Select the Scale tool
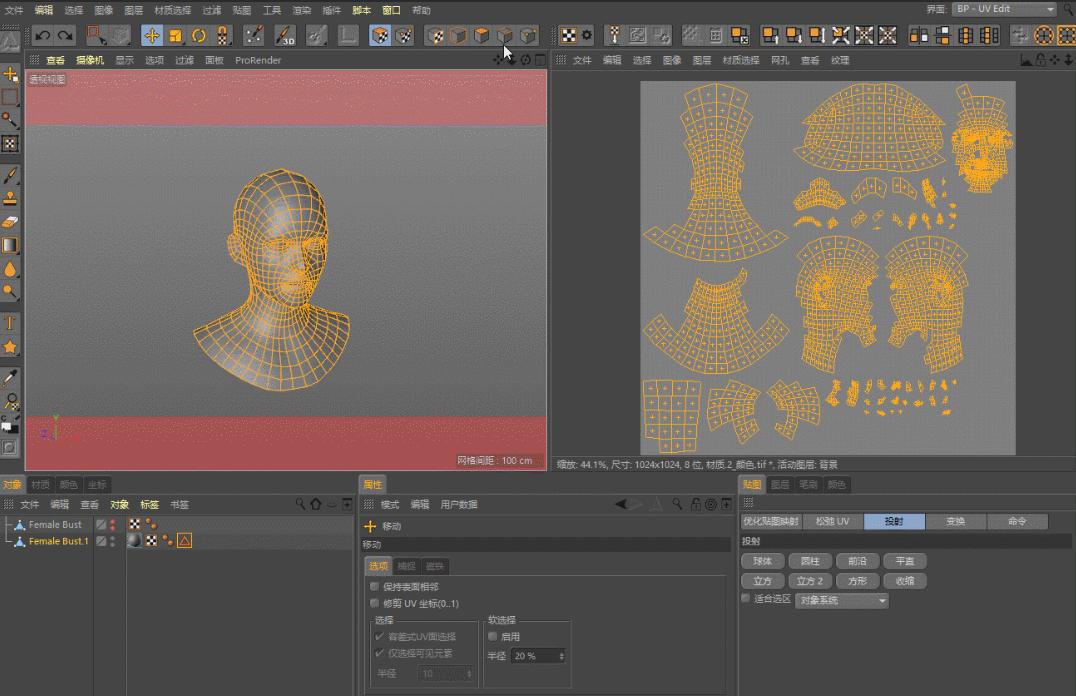This screenshot has height=696, width=1076. pyautogui.click(x=178, y=37)
